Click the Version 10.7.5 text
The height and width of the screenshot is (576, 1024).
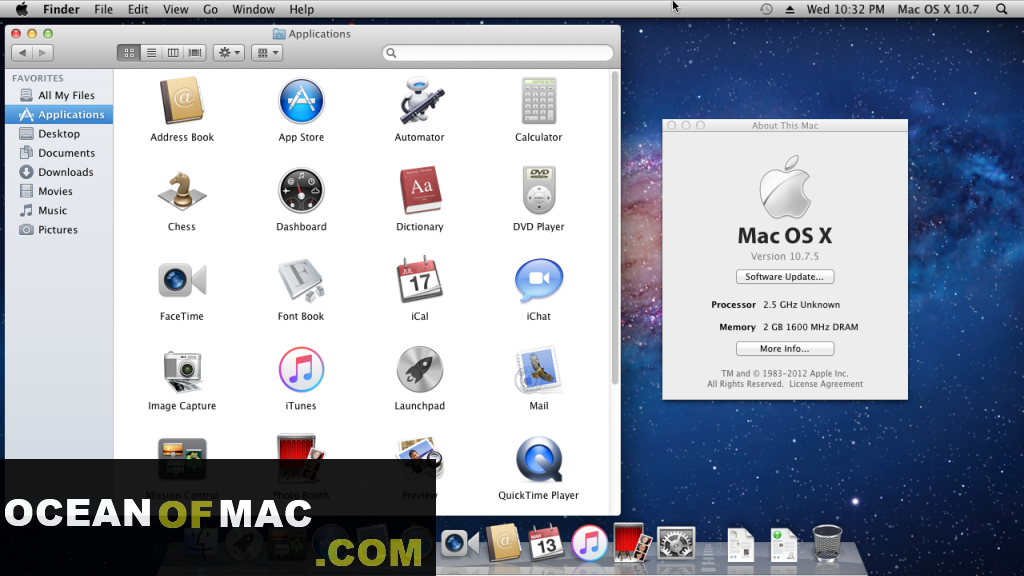[784, 257]
